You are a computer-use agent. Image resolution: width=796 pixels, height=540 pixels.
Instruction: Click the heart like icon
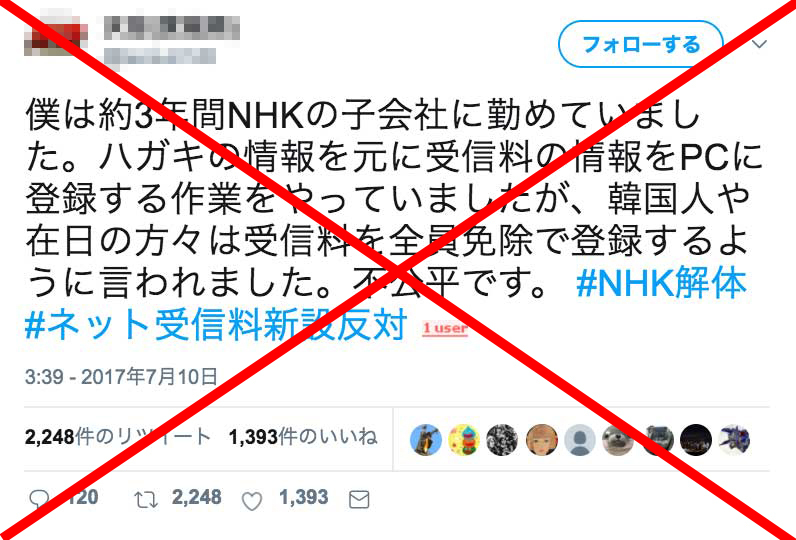tap(252, 501)
